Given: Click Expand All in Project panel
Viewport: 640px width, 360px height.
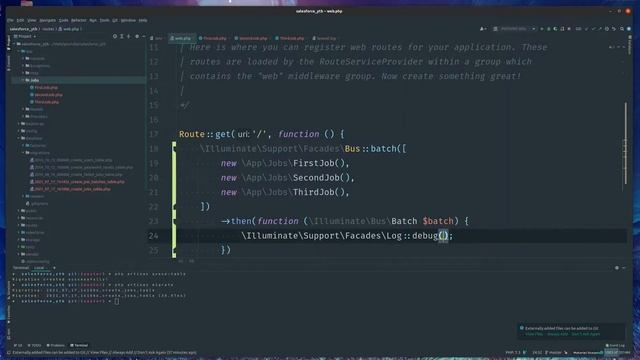Looking at the screenshot, I should pyautogui.click(x=122, y=36).
